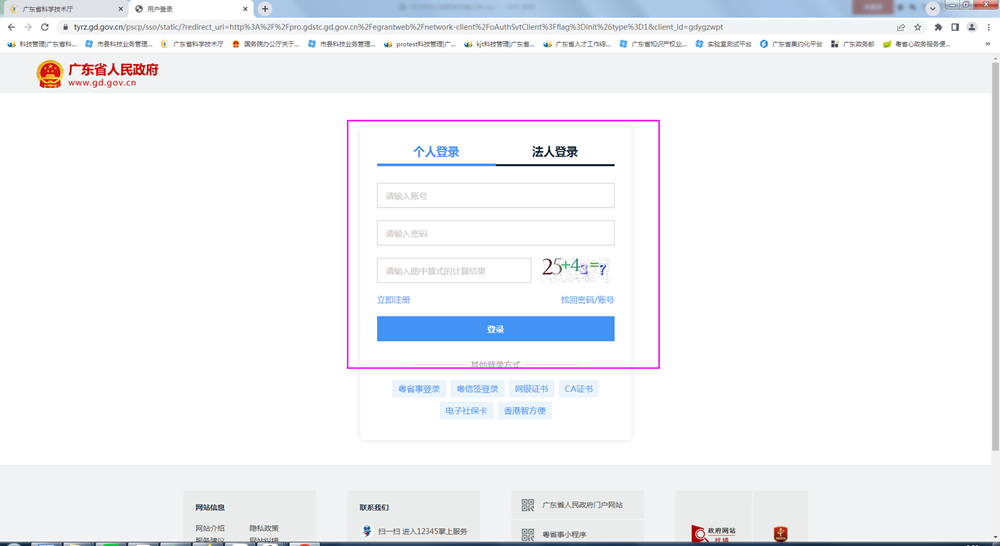
Task: Open the Chrome profile avatar
Action: click(x=971, y=27)
